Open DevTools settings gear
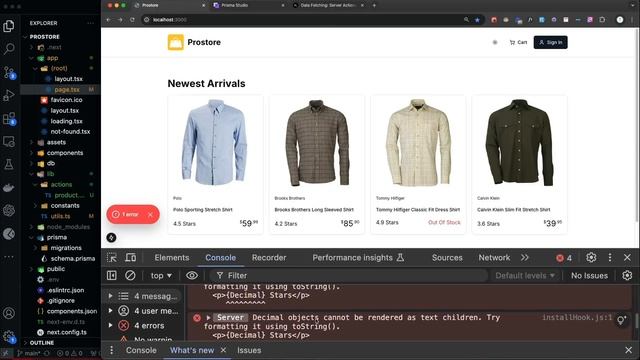 pyautogui.click(x=591, y=257)
